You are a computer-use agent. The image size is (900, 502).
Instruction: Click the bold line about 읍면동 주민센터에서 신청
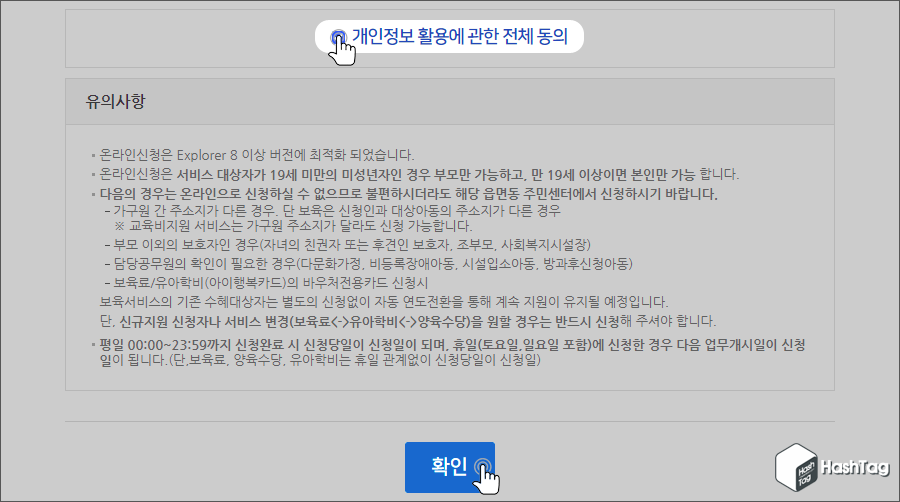tap(408, 194)
